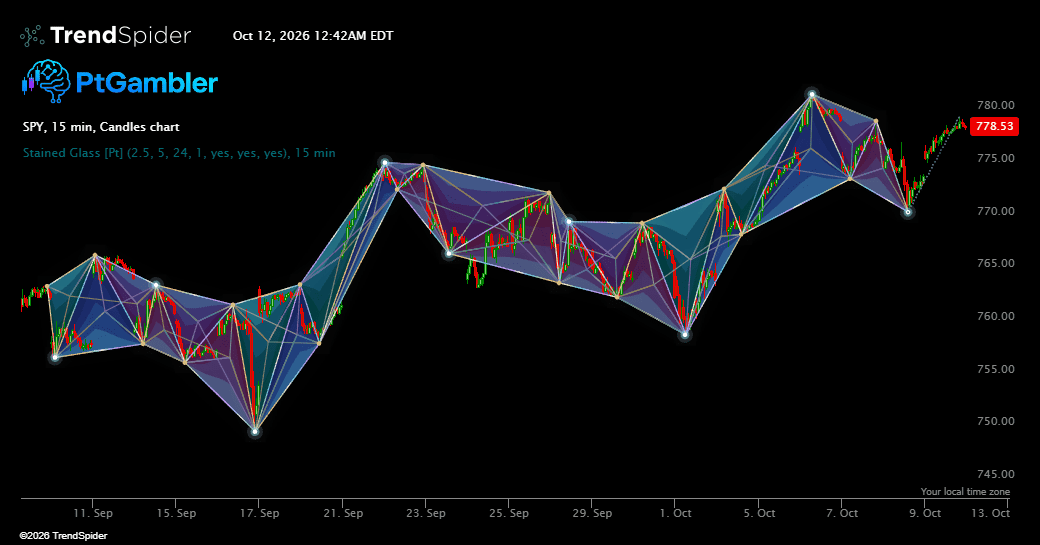The image size is (1040, 545).
Task: Select the glowing pivot marker at the chart's lowest trough
Action: 255,432
